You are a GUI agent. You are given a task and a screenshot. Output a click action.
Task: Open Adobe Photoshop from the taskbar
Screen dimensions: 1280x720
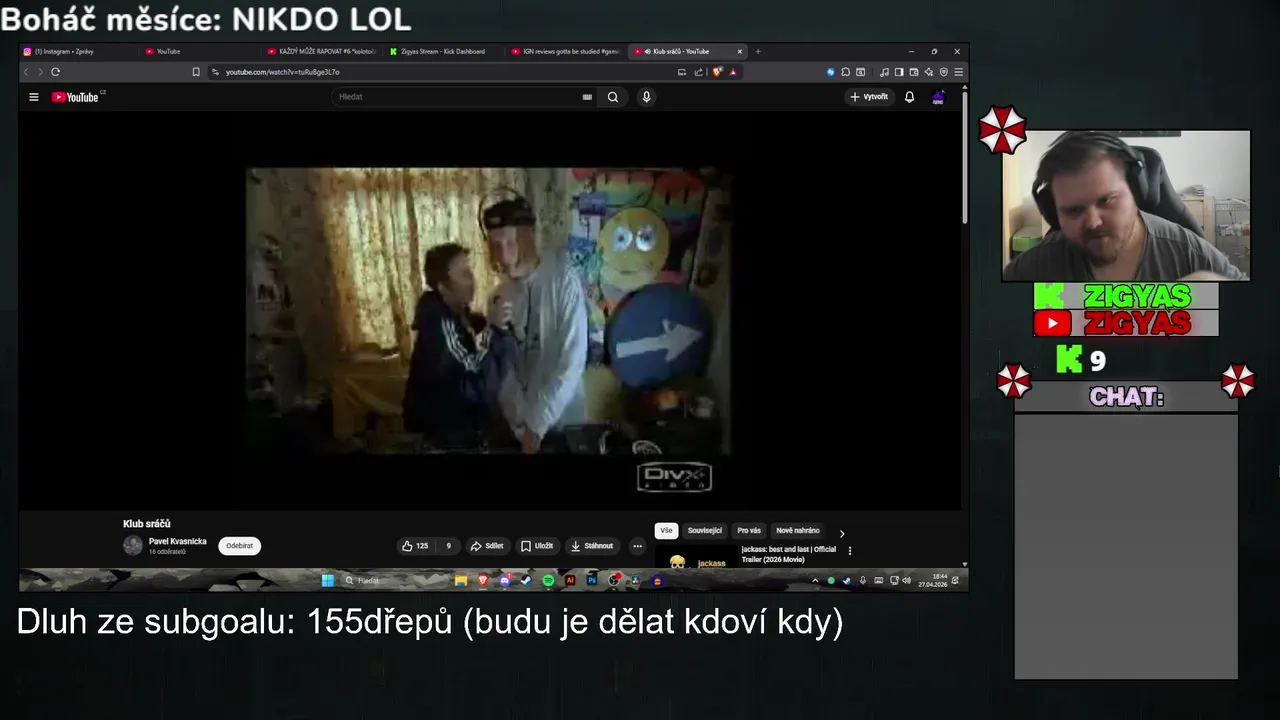(592, 580)
